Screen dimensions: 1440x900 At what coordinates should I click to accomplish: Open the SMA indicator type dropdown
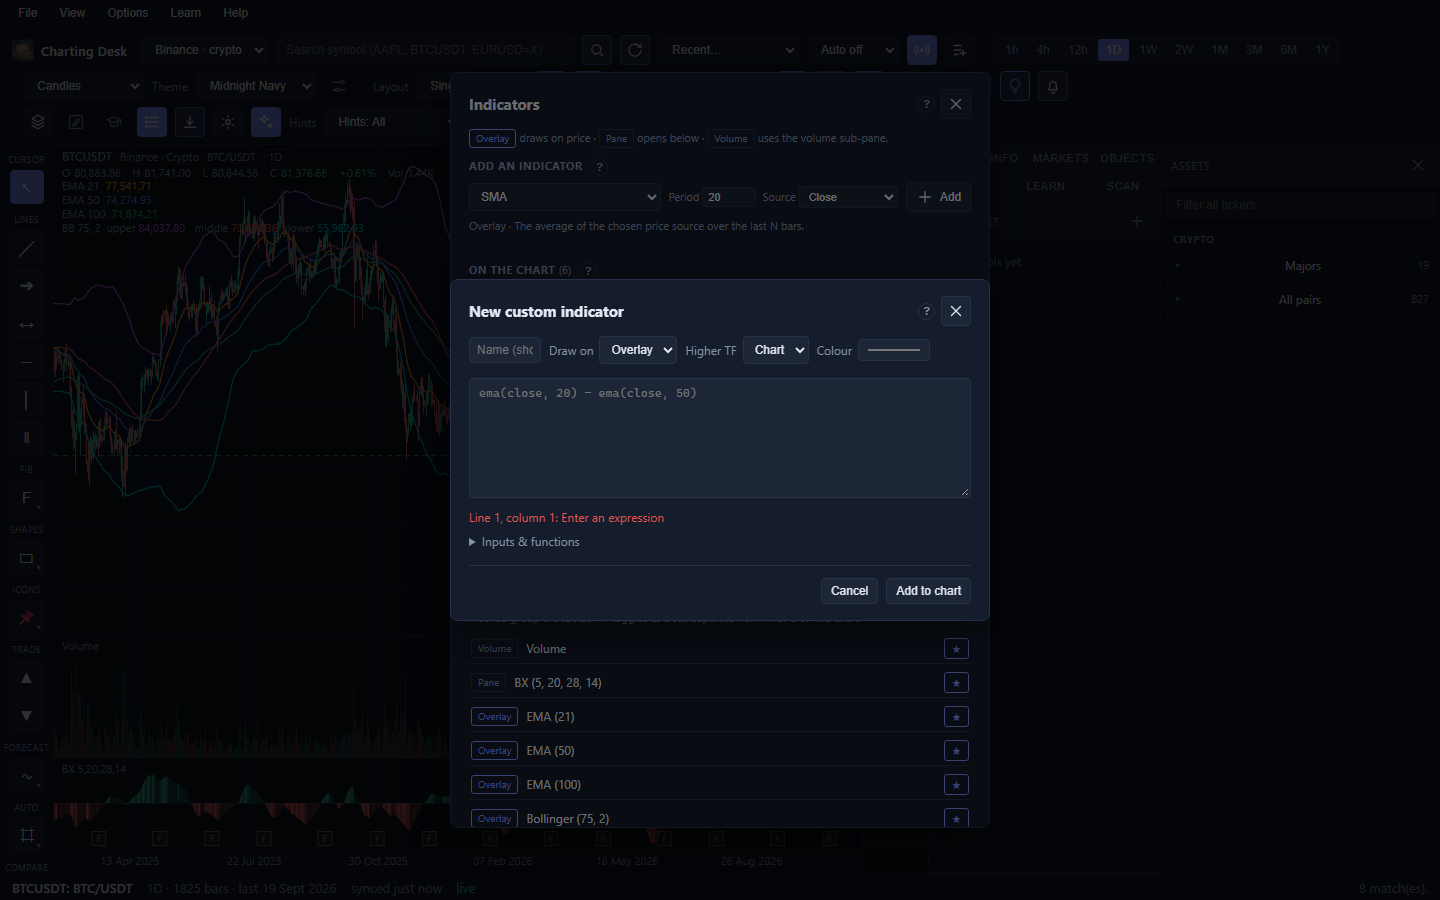[565, 197]
